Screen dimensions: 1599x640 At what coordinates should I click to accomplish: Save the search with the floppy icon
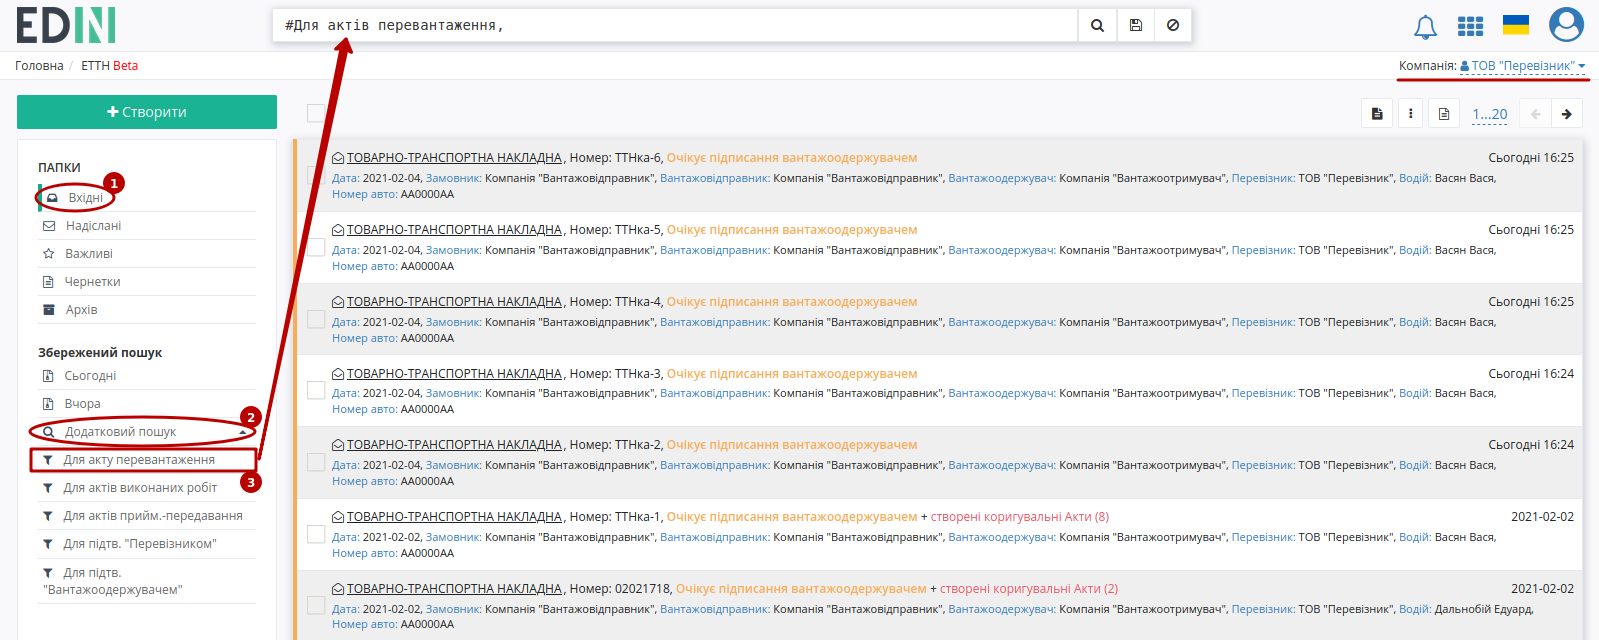[x=1135, y=25]
